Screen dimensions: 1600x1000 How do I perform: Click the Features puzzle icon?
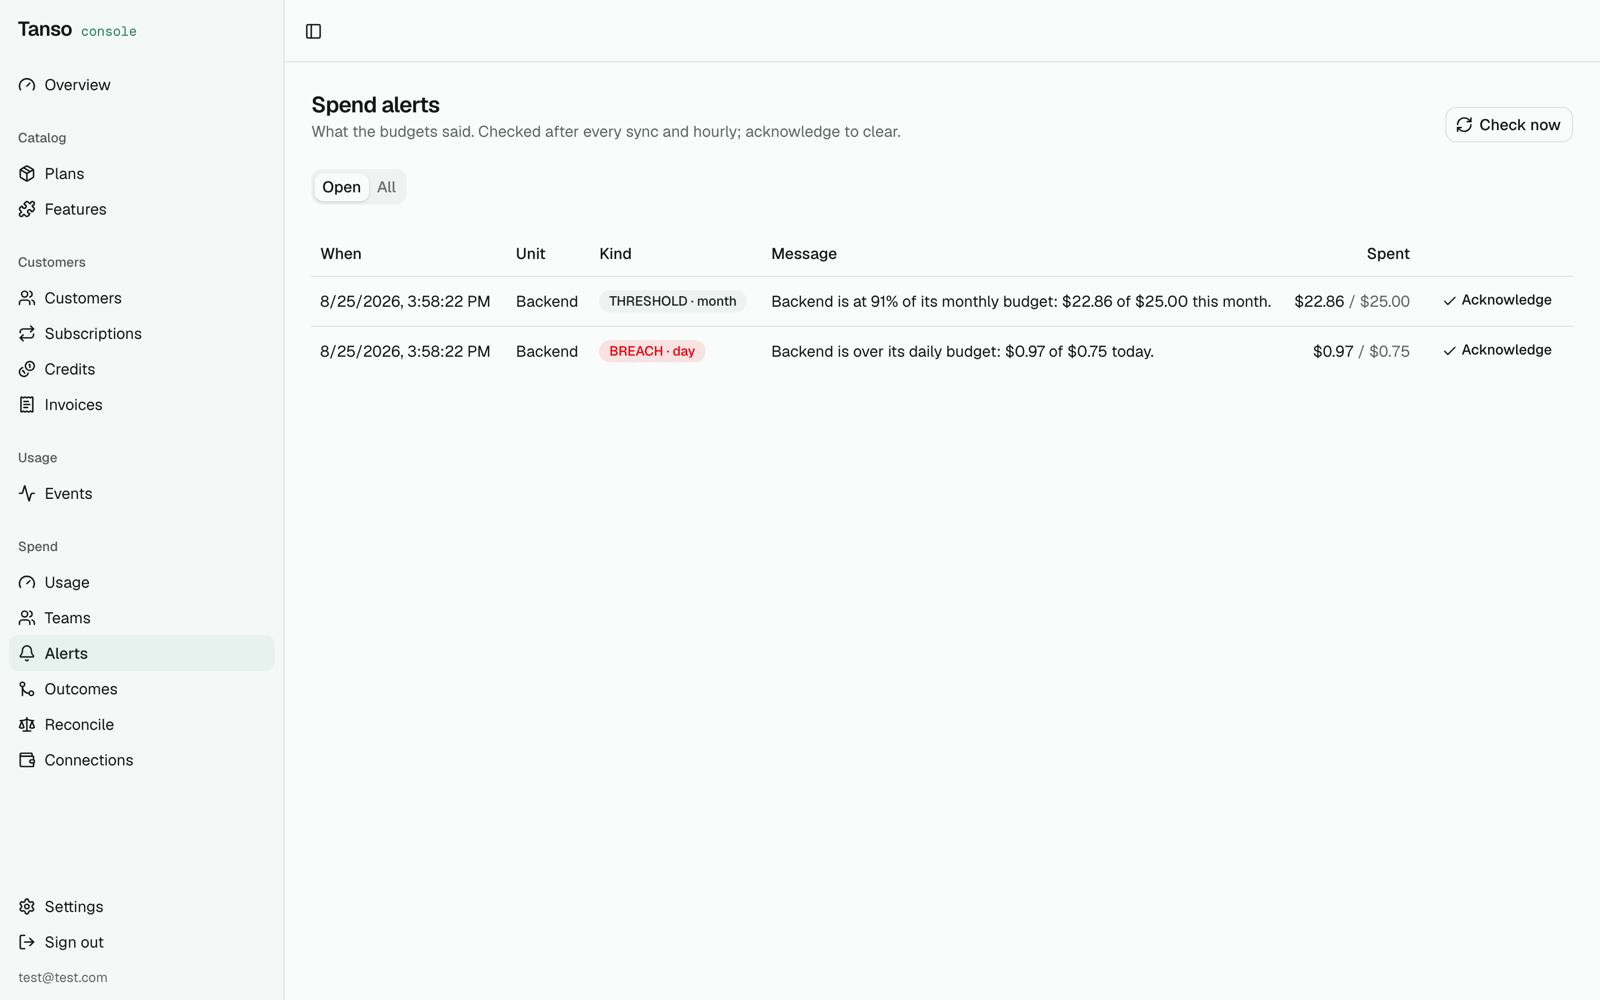pyautogui.click(x=27, y=209)
